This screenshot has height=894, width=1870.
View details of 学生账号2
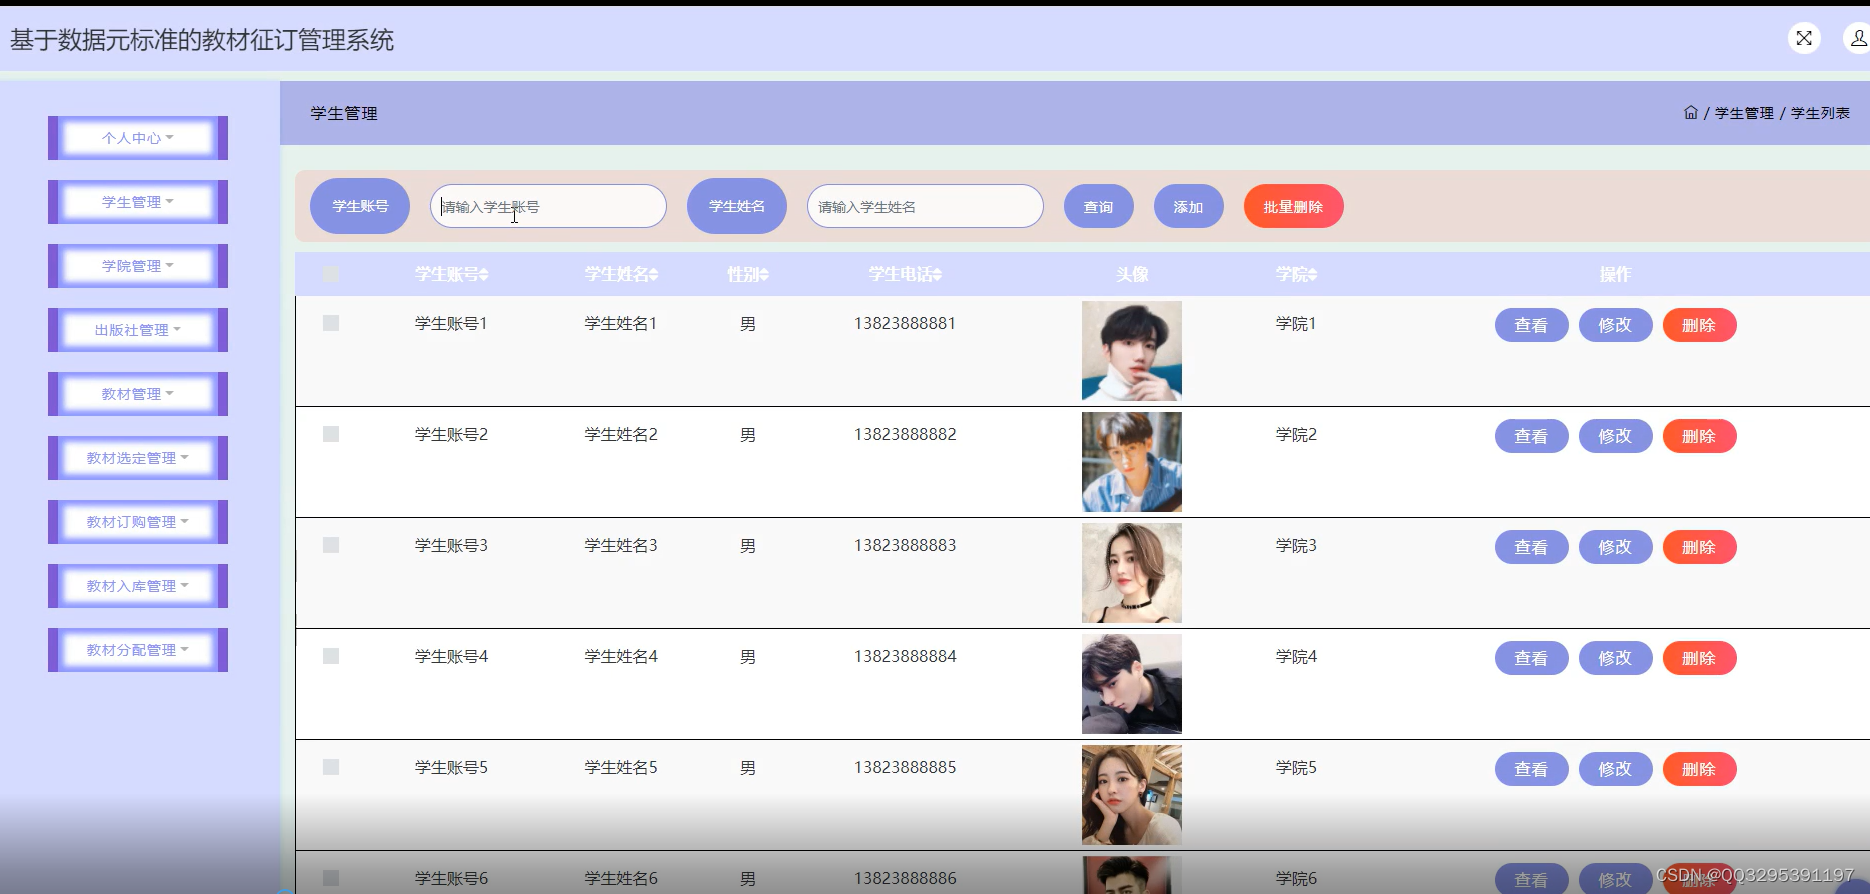1531,436
